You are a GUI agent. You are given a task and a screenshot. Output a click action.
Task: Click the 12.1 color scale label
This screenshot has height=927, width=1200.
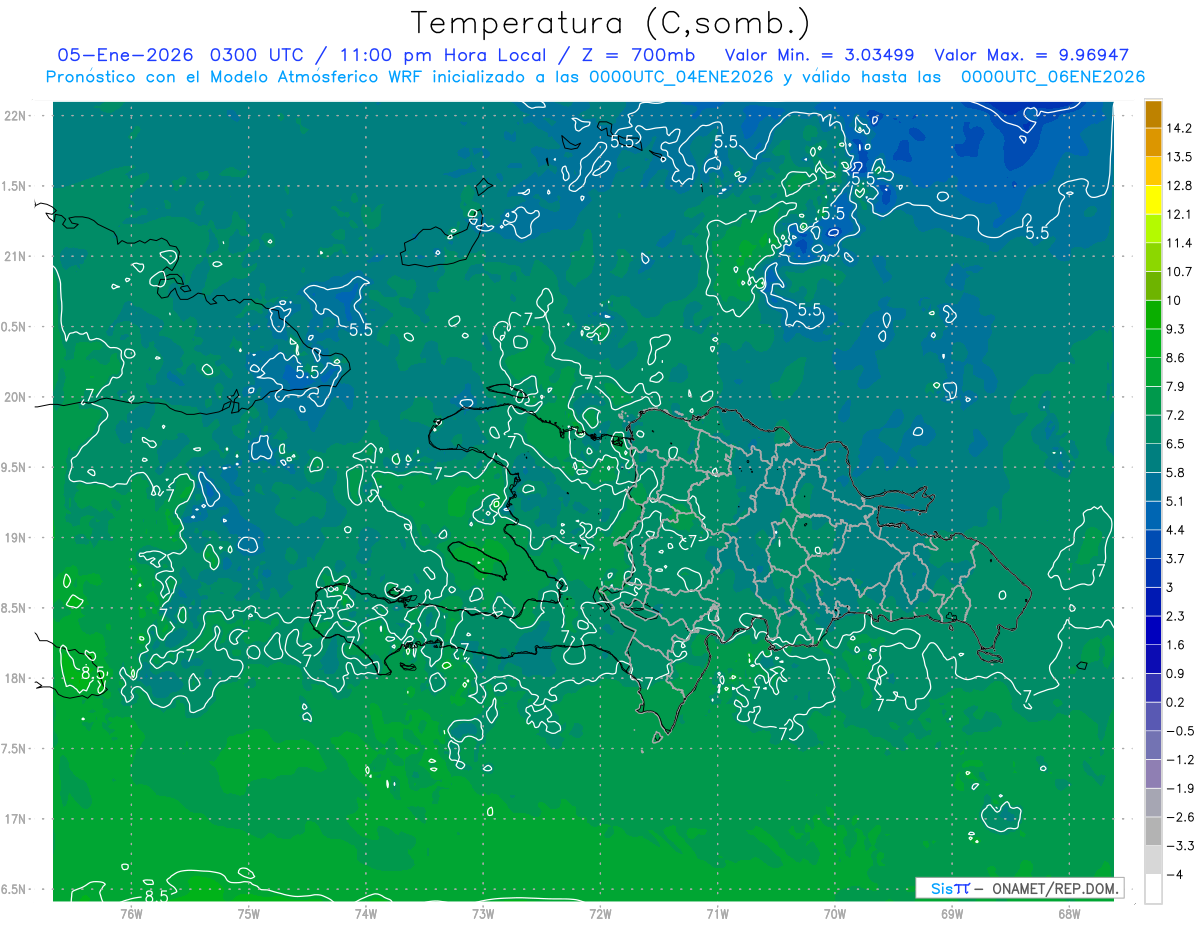[1181, 214]
